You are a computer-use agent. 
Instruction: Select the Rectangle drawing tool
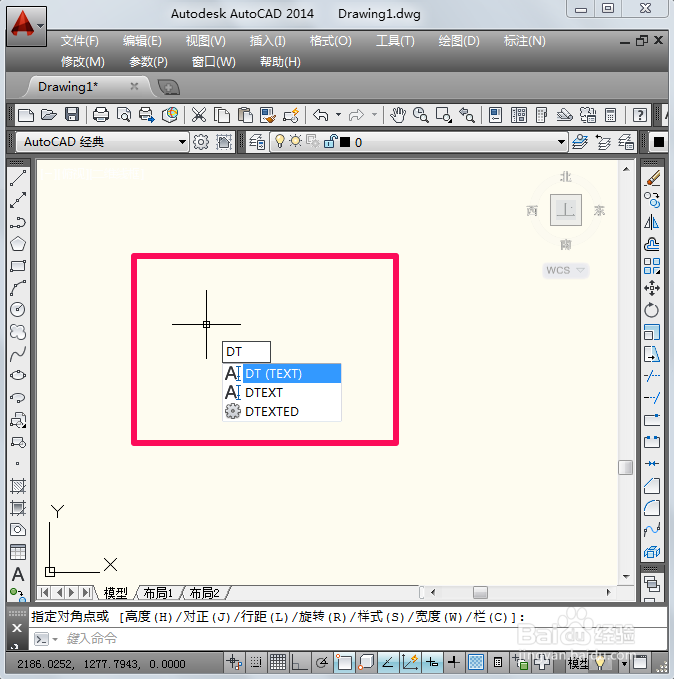click(x=18, y=266)
